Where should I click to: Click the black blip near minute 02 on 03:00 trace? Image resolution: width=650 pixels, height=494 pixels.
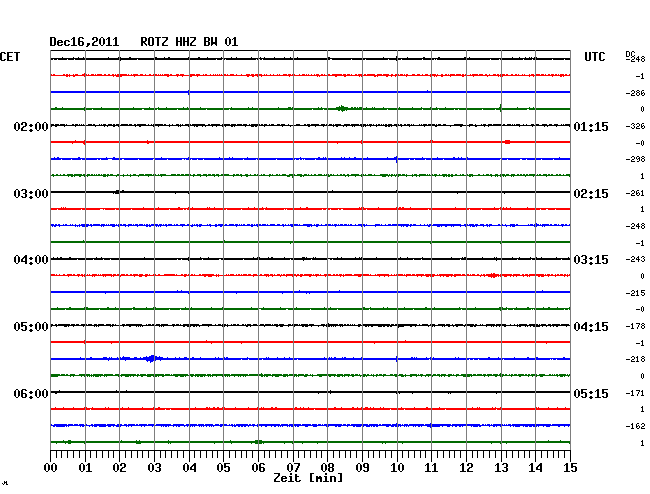(118, 192)
